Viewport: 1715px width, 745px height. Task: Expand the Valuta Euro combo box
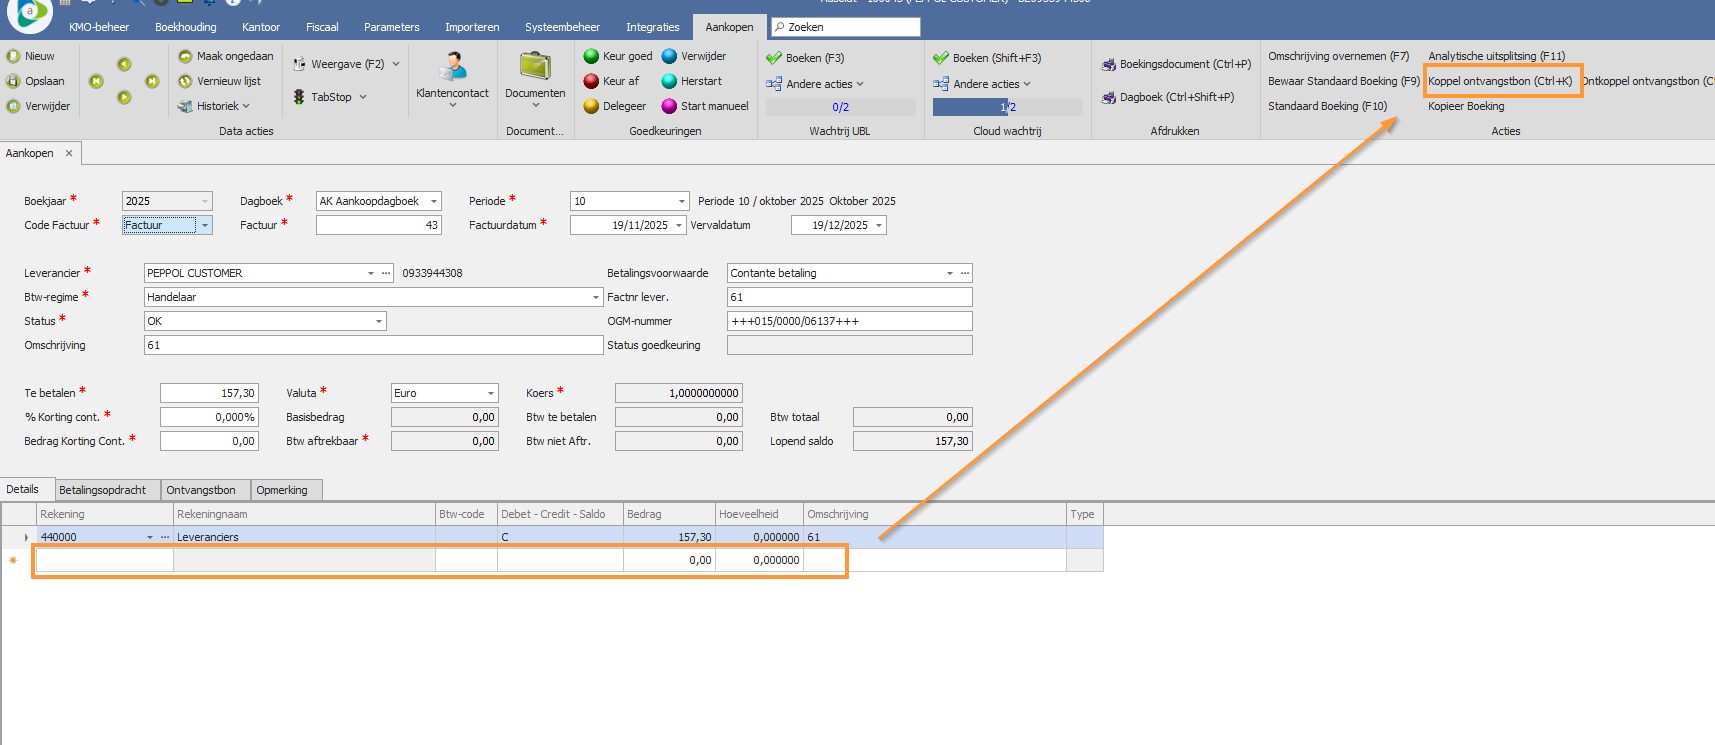pyautogui.click(x=491, y=393)
